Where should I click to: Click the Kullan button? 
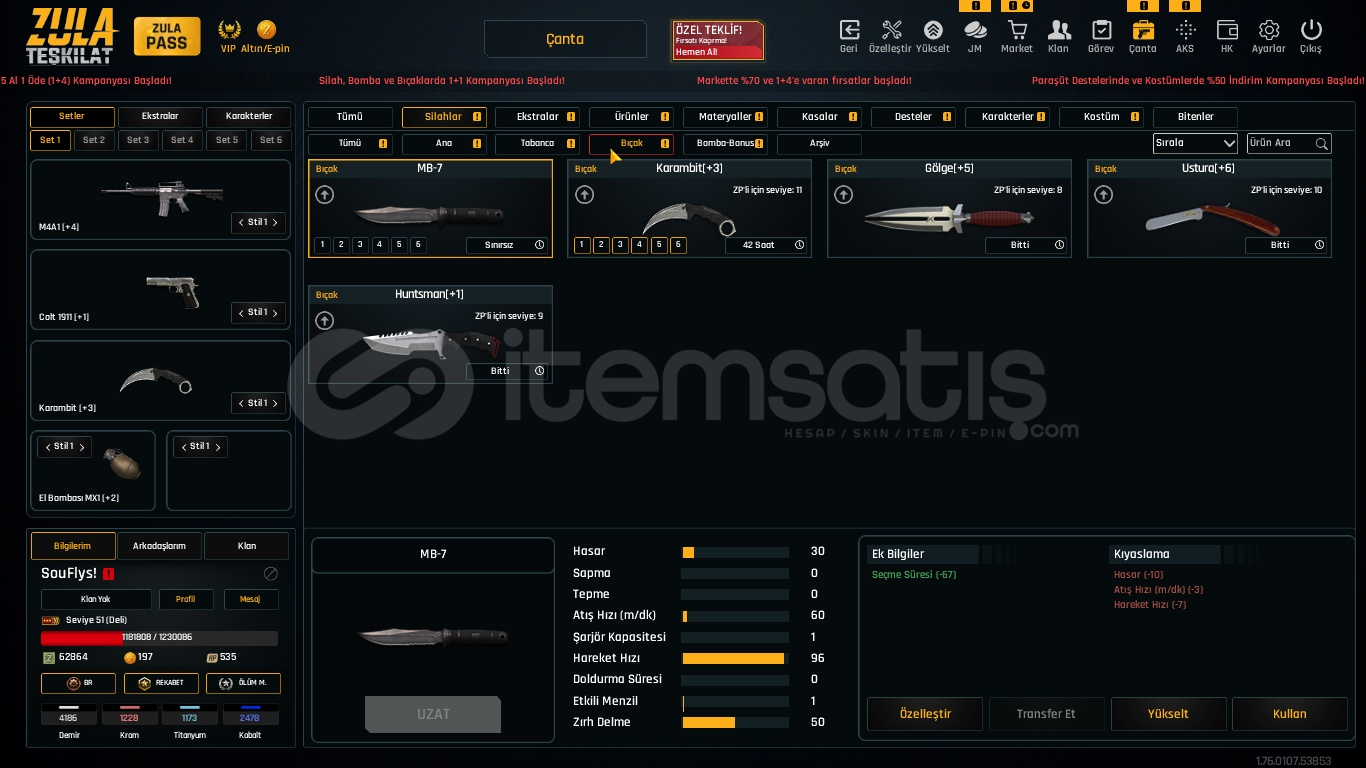coord(1289,714)
